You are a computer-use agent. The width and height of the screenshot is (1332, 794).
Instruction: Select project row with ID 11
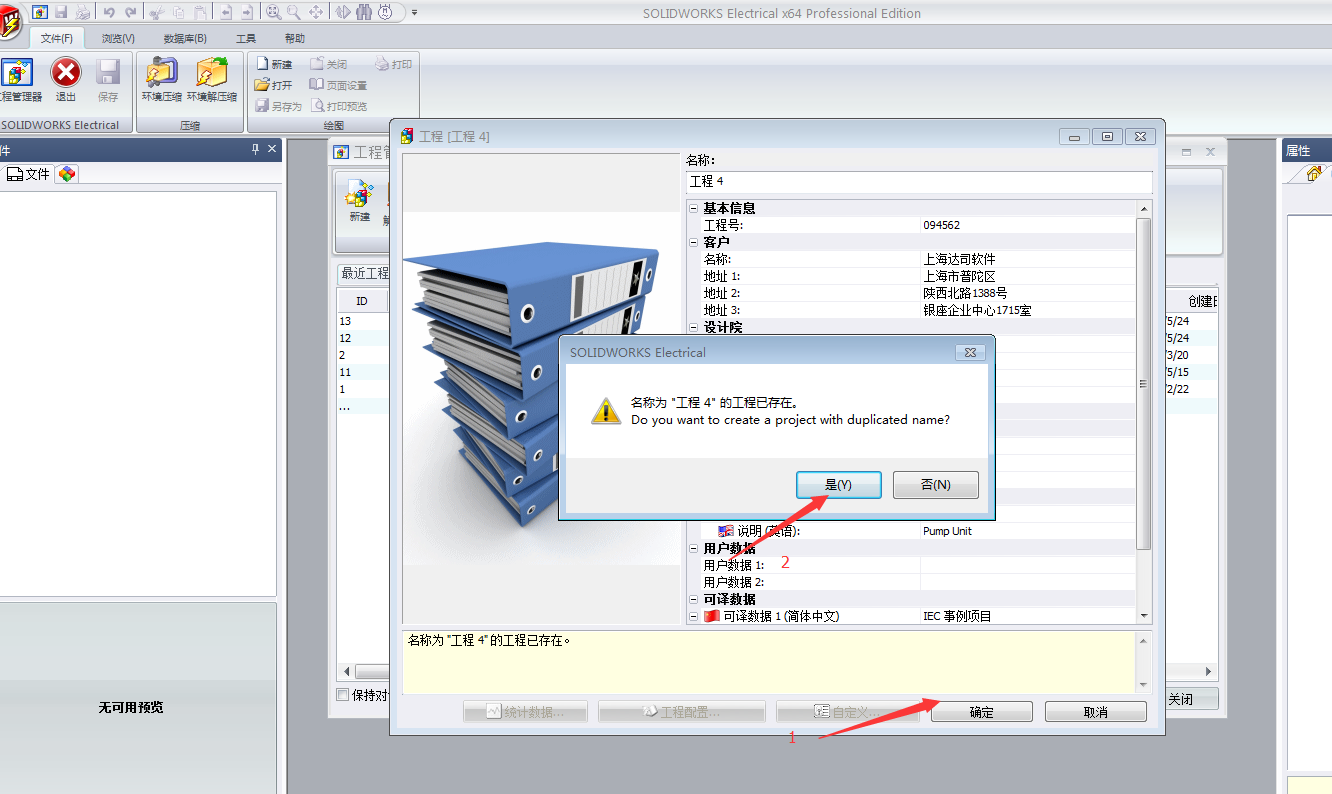(x=362, y=372)
